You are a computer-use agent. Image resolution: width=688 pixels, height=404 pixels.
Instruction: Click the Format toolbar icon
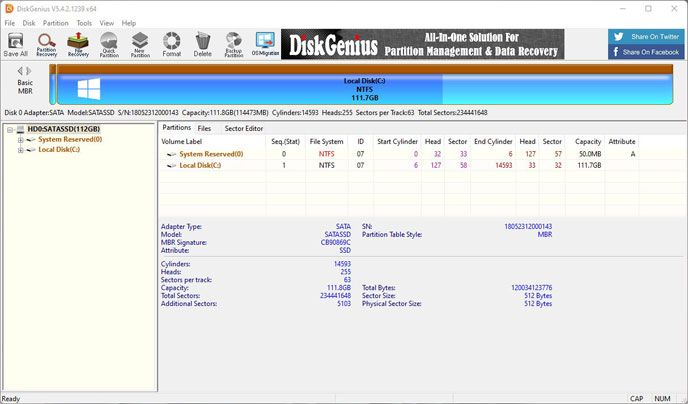(172, 44)
